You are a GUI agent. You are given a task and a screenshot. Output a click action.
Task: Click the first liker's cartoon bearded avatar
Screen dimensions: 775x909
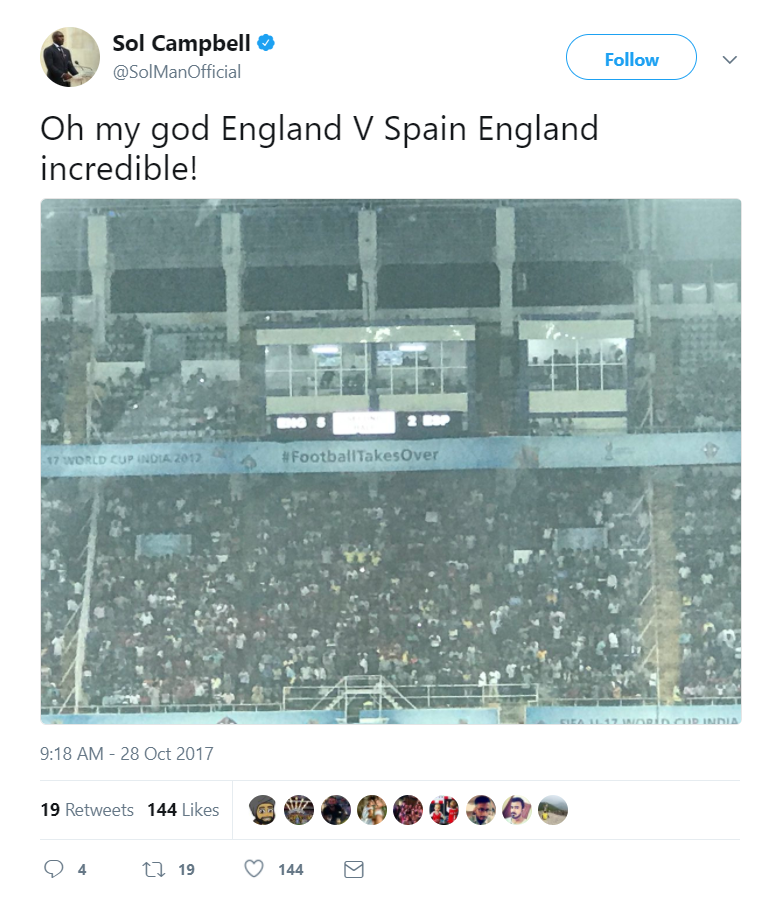pos(263,810)
